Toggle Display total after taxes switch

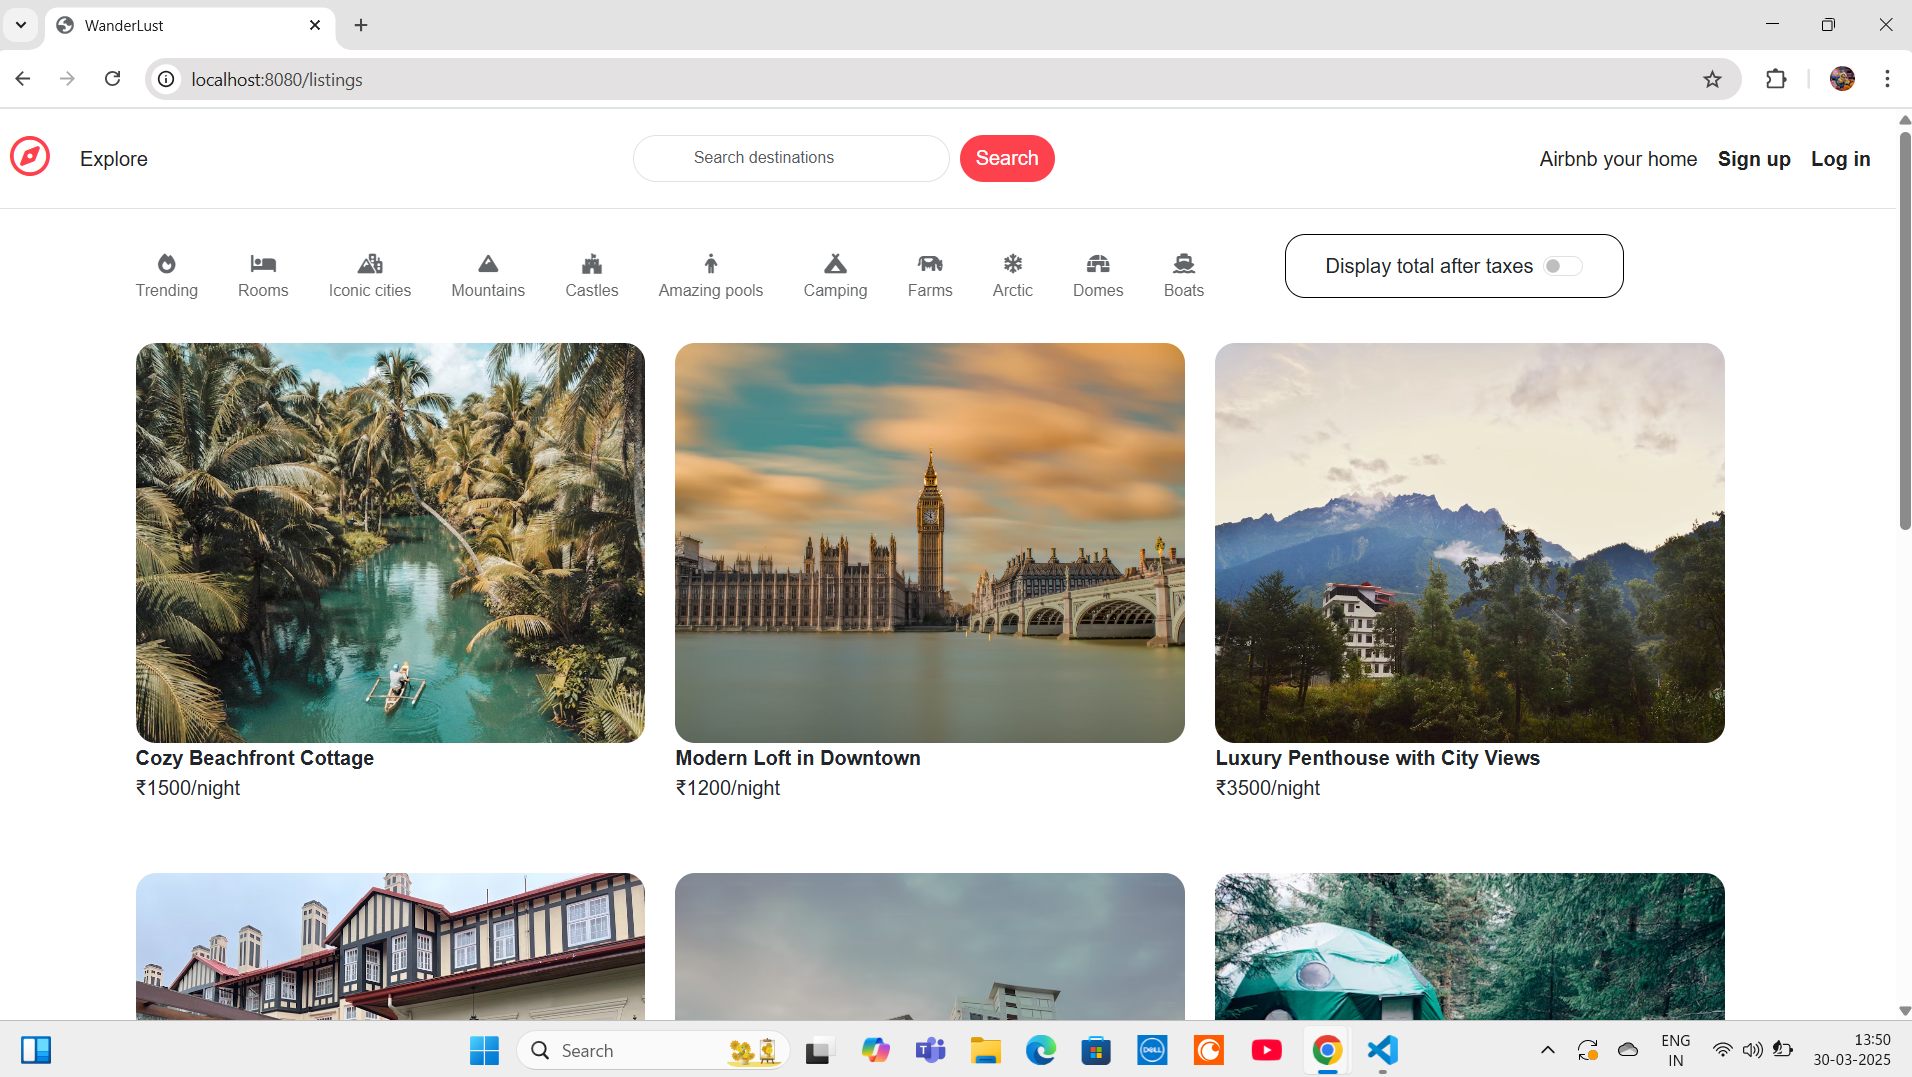point(1562,266)
